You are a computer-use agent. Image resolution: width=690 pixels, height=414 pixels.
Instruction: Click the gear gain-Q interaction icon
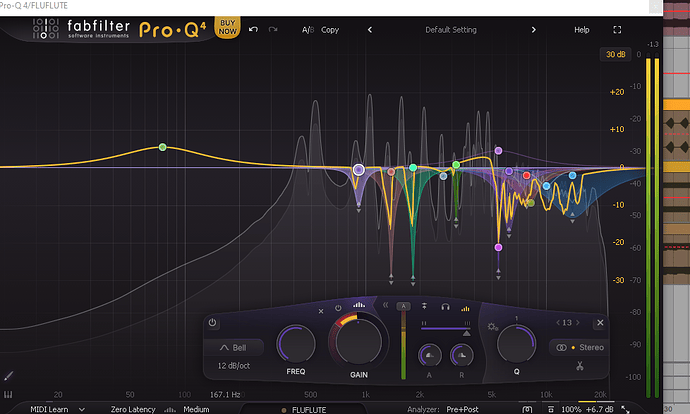(492, 327)
